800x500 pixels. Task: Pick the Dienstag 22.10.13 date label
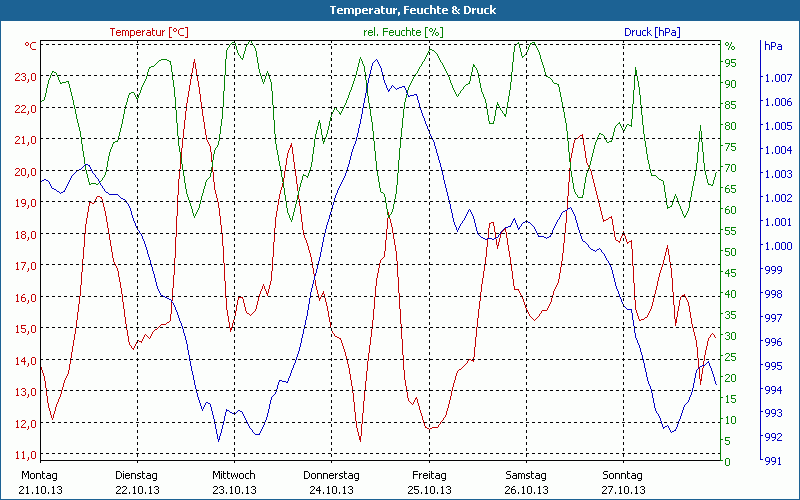pyautogui.click(x=137, y=482)
